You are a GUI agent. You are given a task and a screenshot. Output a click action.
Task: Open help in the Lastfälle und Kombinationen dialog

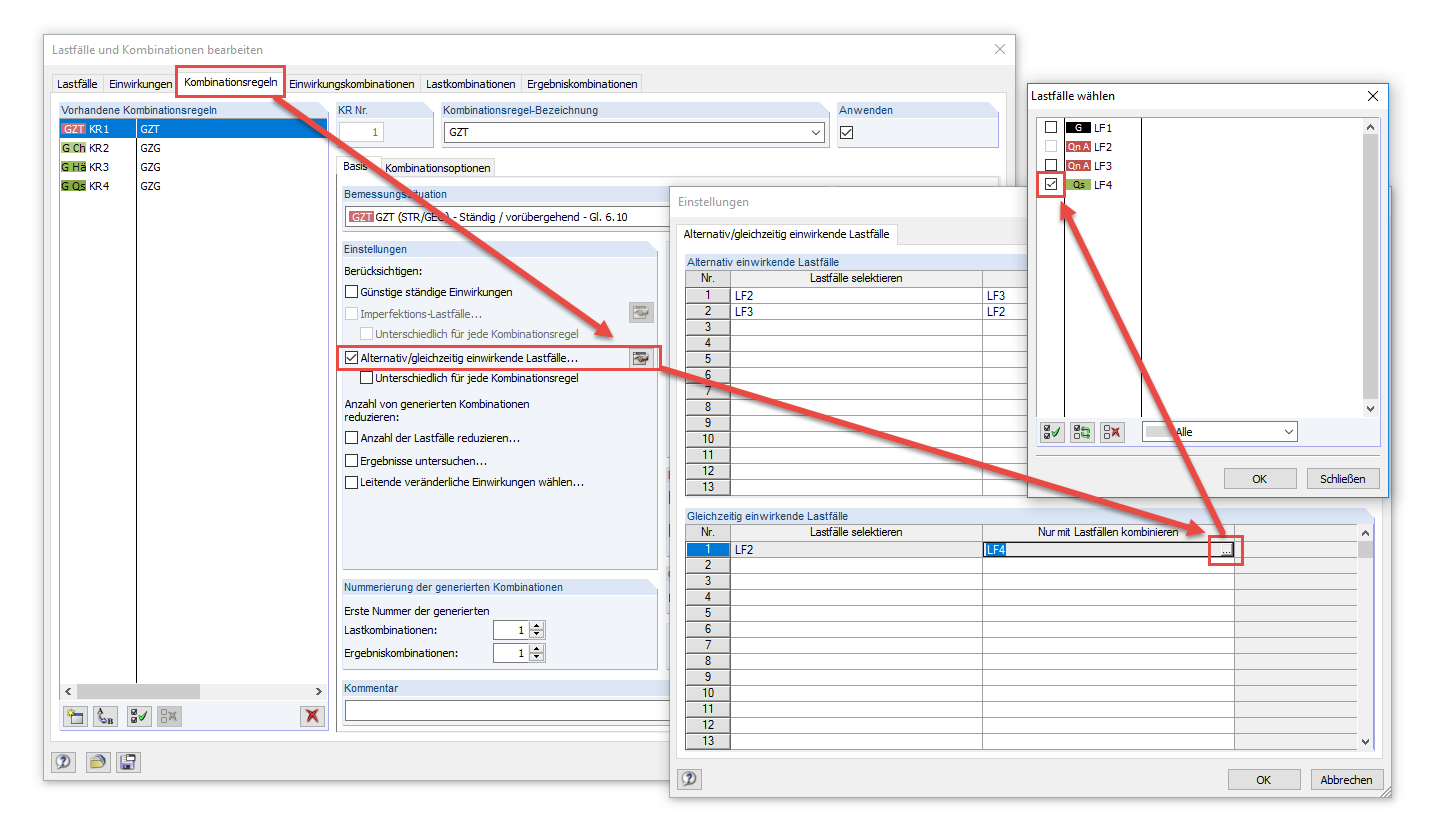(x=64, y=762)
